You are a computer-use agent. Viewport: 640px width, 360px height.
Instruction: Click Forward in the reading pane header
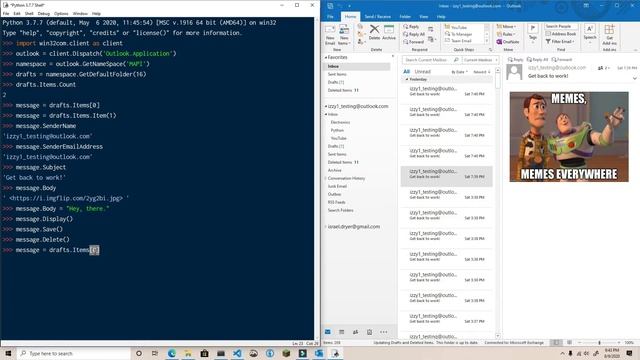pyautogui.click(x=562, y=60)
